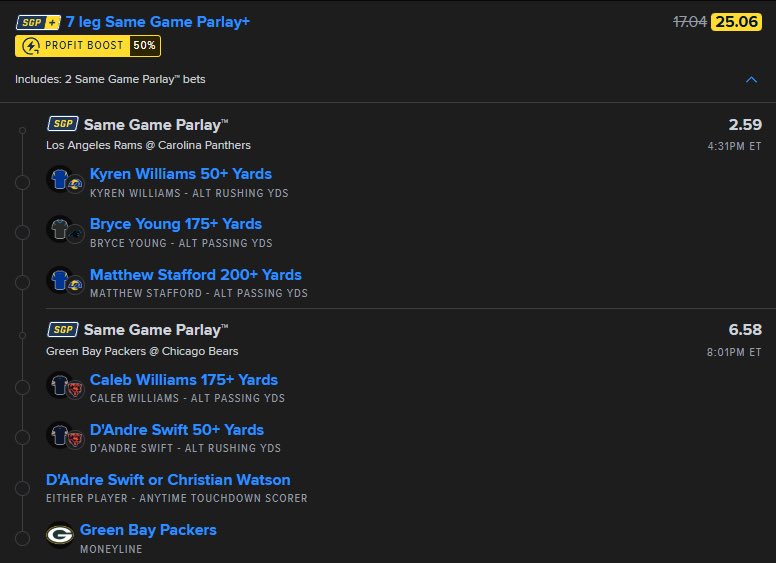Click the status circle beside Kyren Williams leg

[22, 183]
